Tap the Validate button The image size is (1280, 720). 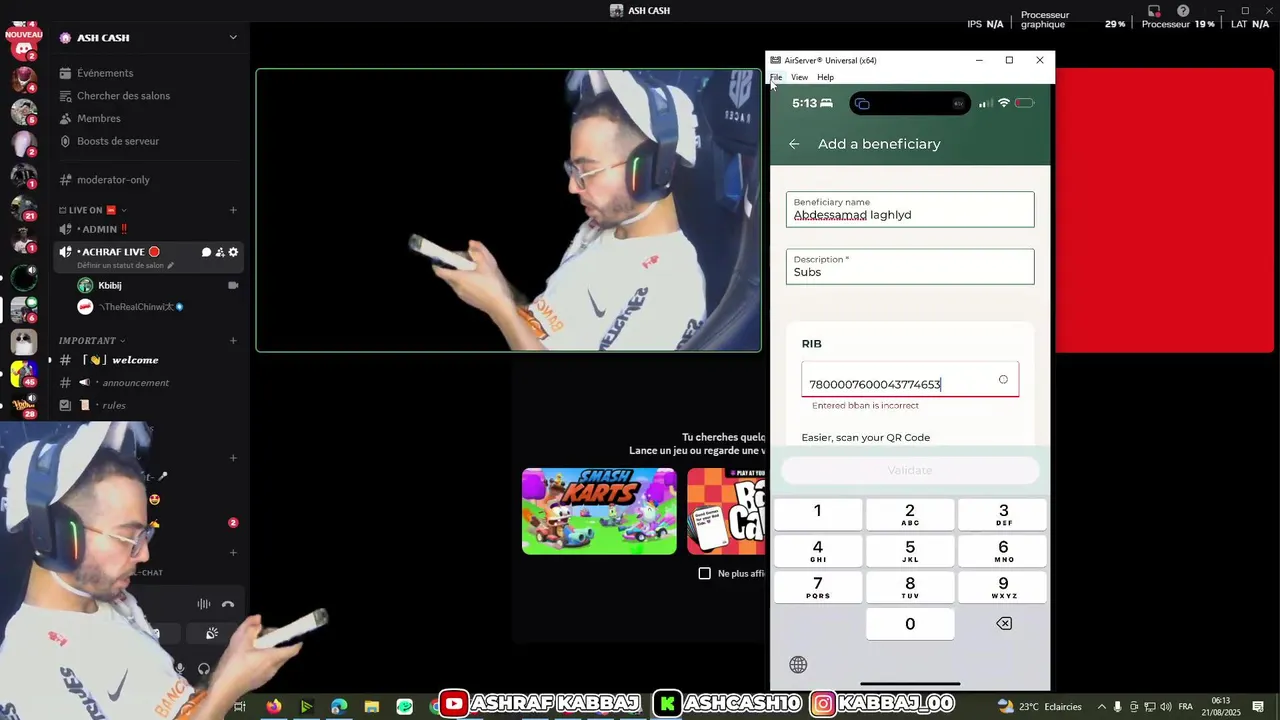(910, 470)
